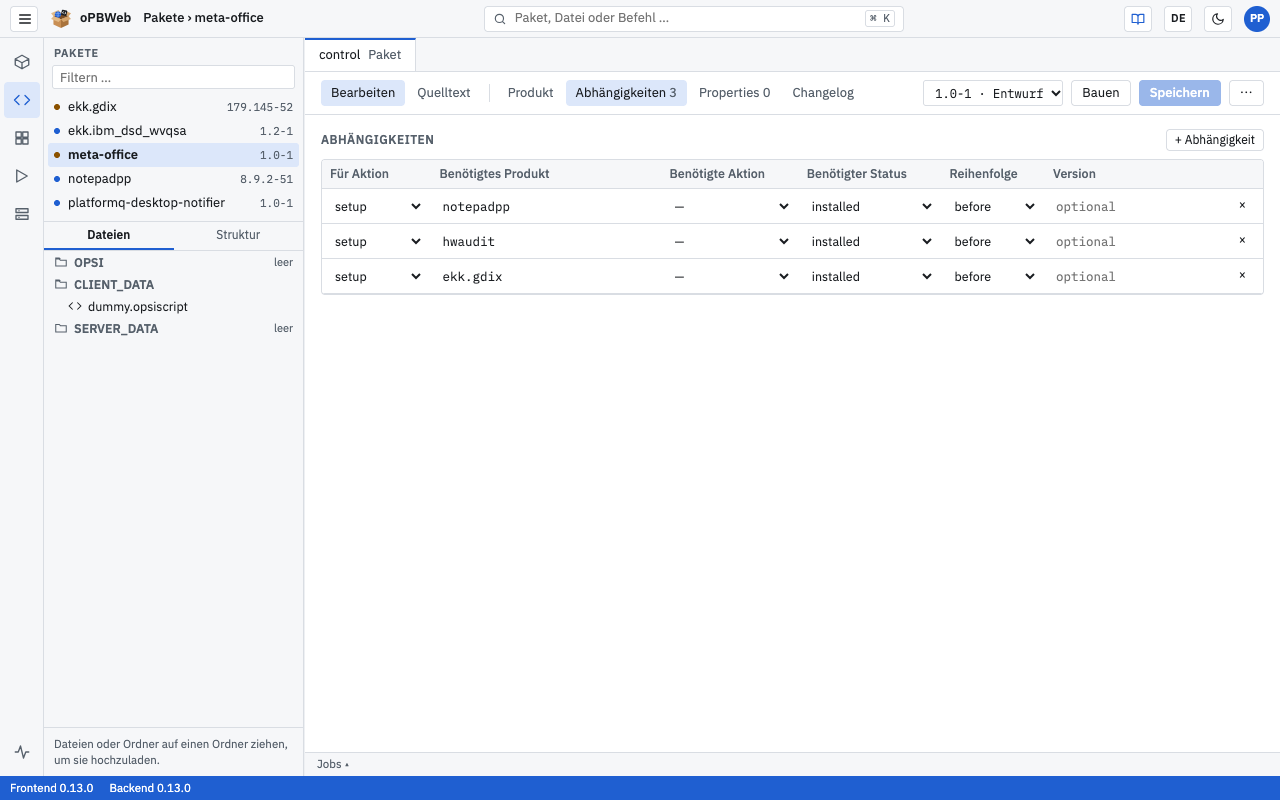1280x800 pixels.
Task: Open the 1.0-1 Entwurf version dropdown
Action: click(993, 93)
